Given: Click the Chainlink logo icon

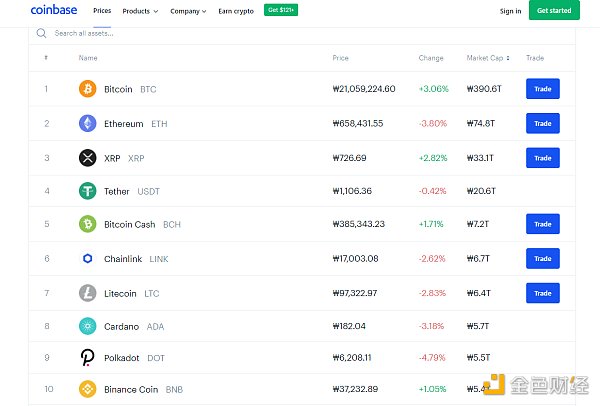Looking at the screenshot, I should [88, 258].
